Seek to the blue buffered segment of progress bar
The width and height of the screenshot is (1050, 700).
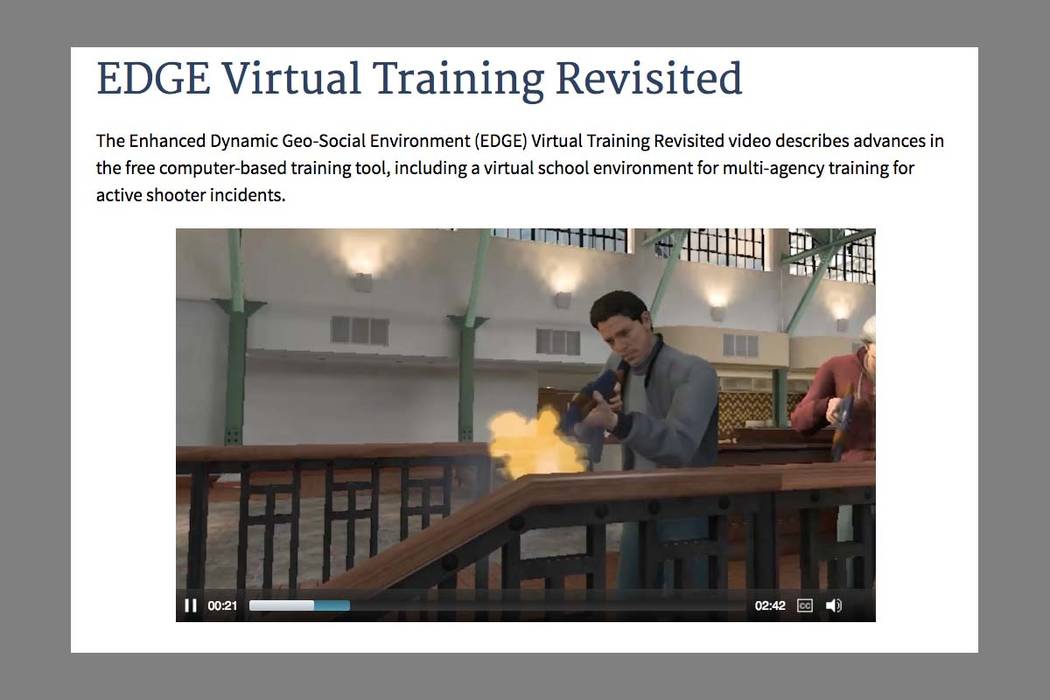click(332, 606)
